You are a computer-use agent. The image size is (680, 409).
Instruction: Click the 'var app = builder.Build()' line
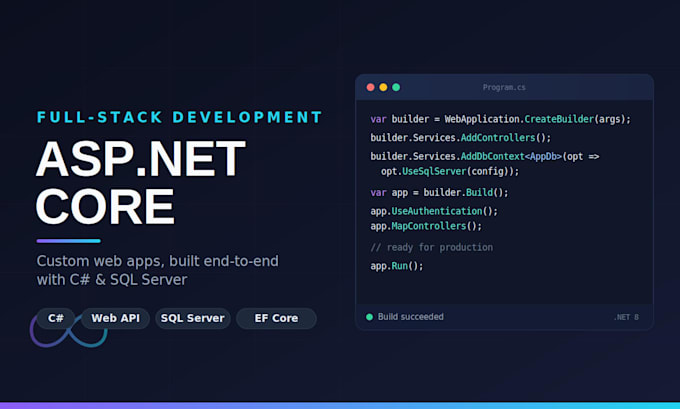click(439, 193)
